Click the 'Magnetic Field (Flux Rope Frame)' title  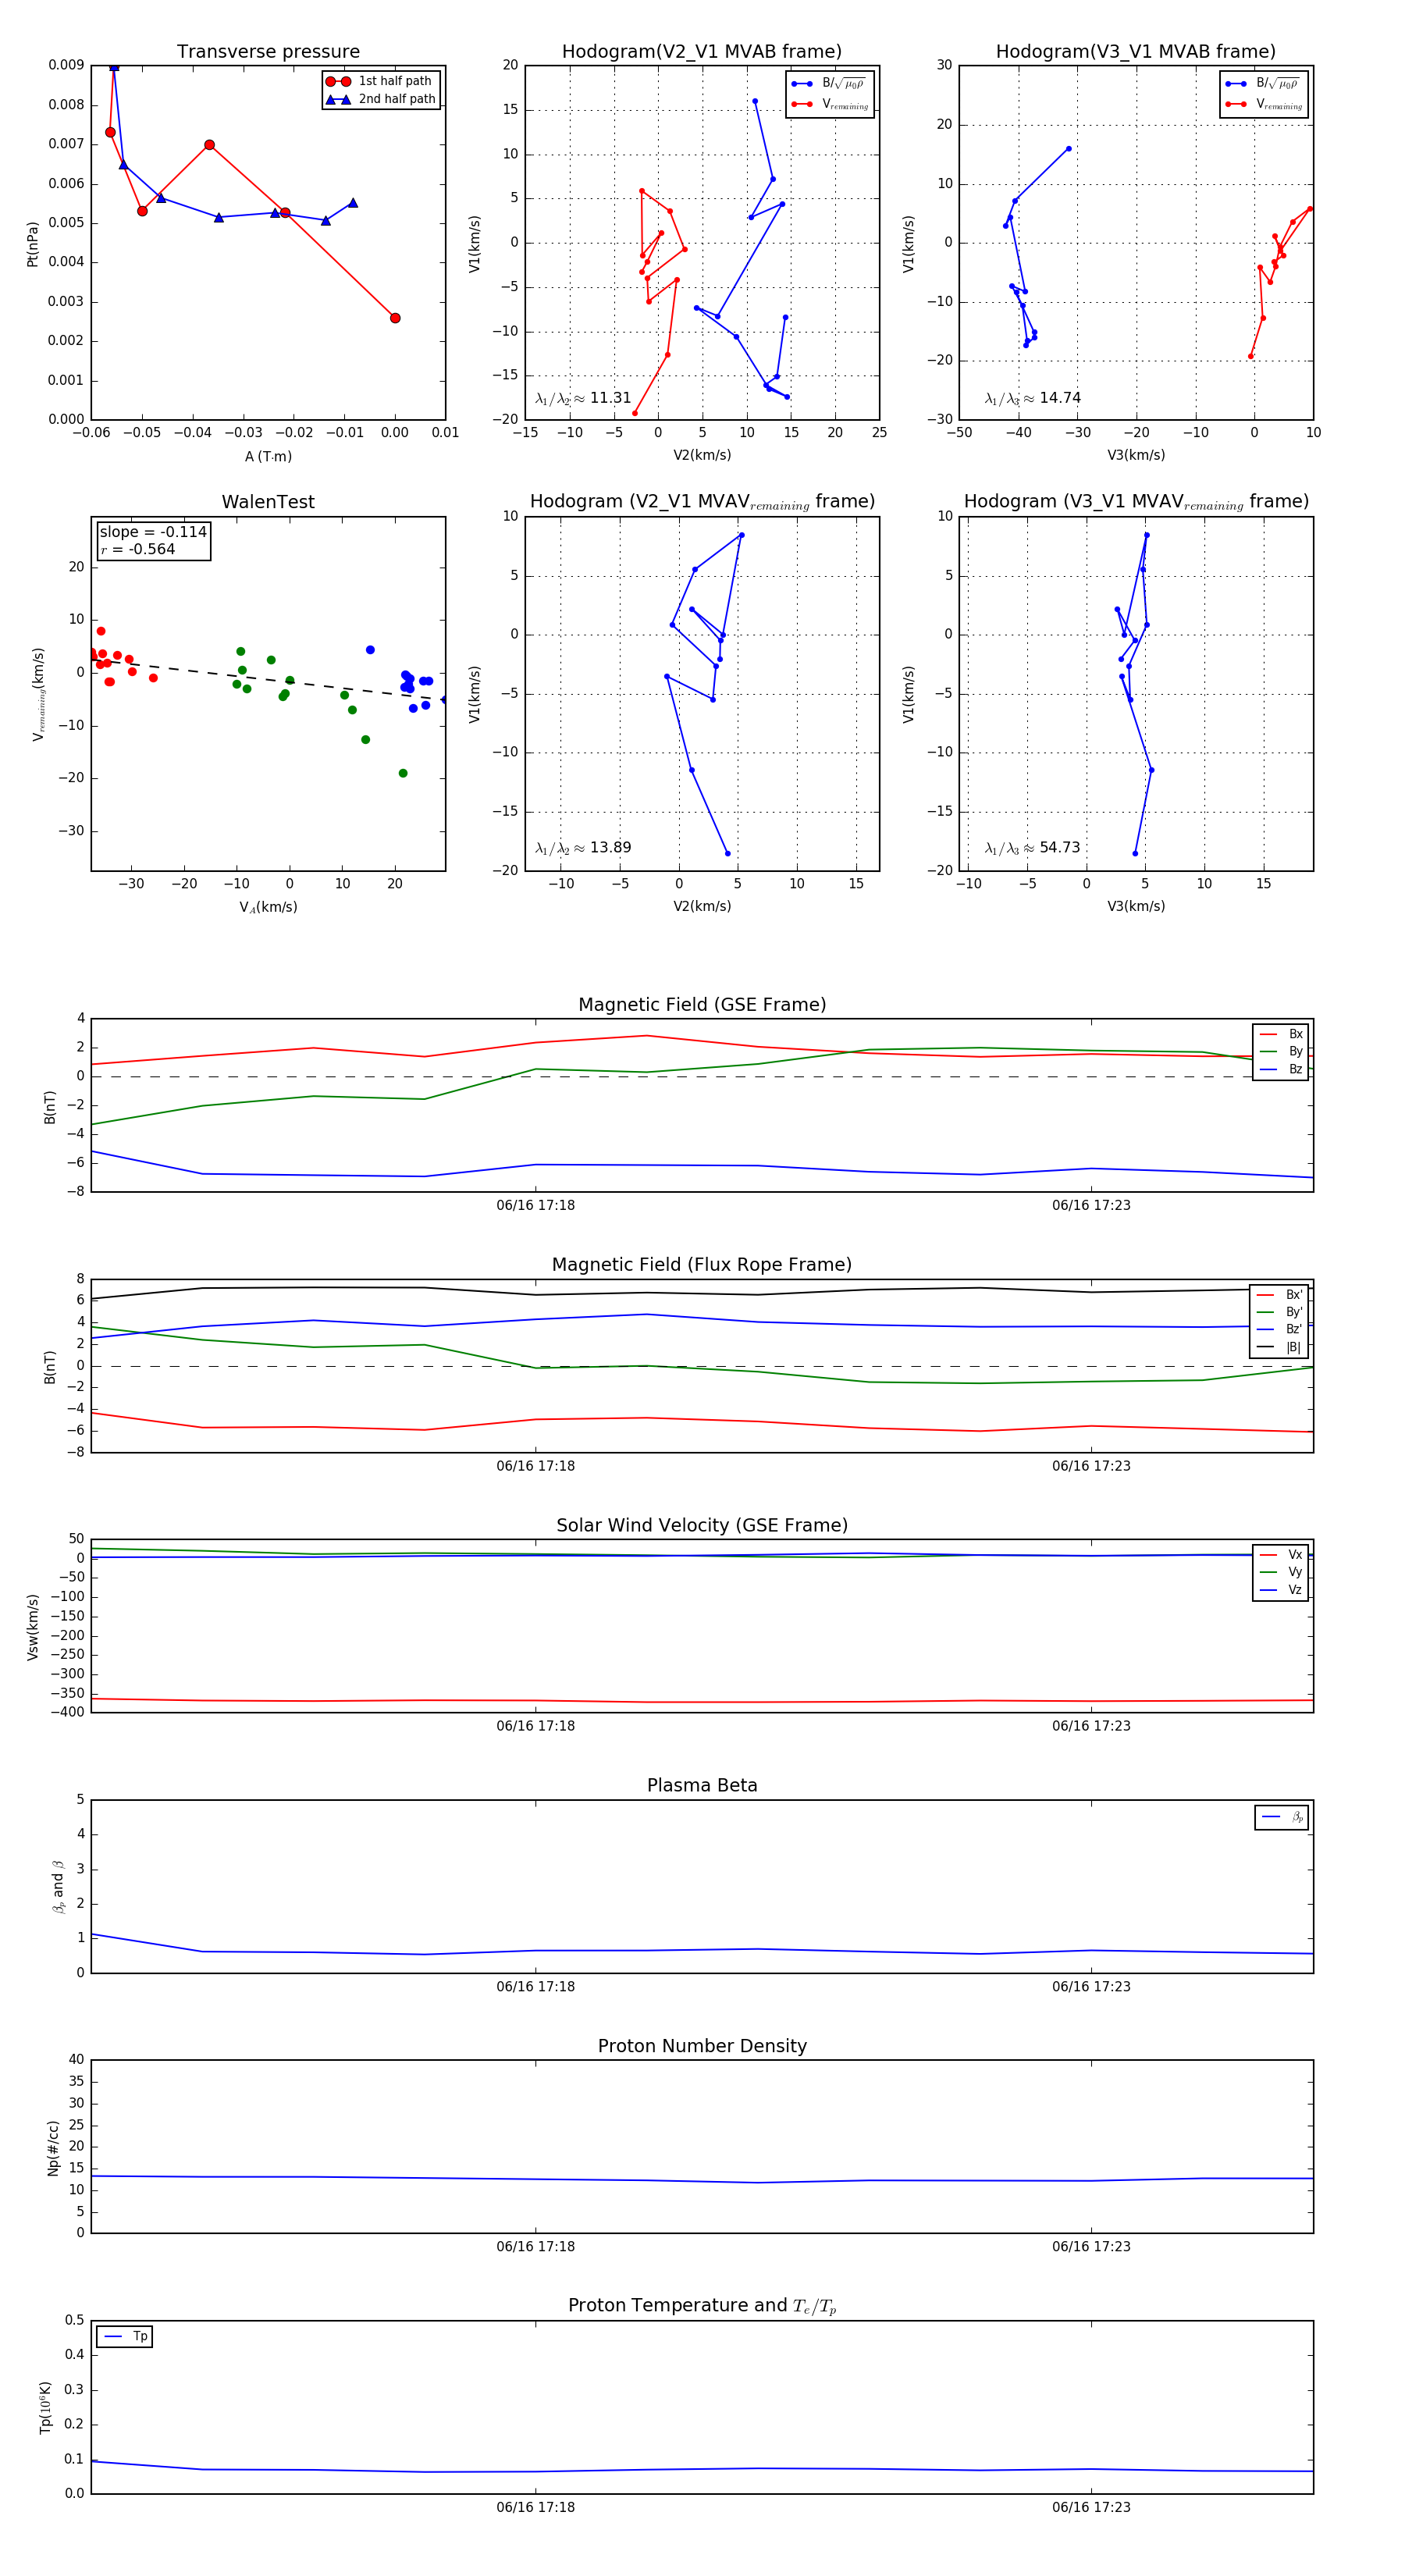click(x=702, y=1265)
